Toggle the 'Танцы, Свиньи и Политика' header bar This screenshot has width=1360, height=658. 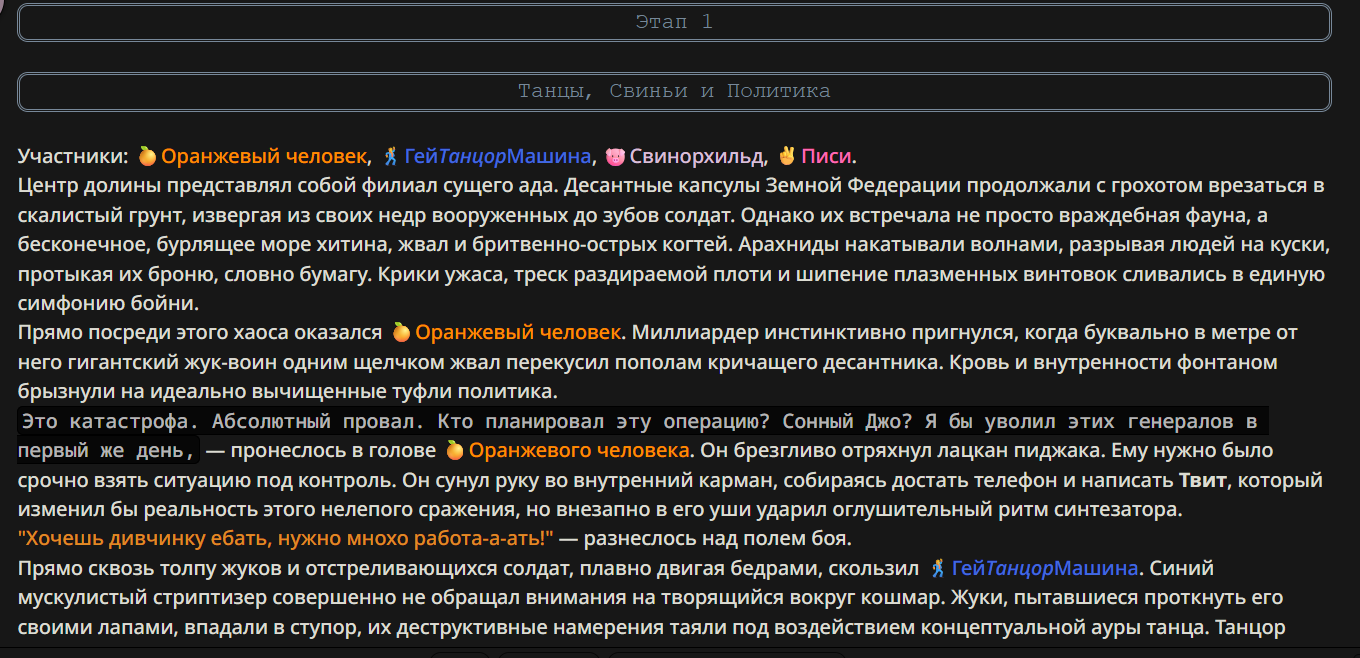675,91
